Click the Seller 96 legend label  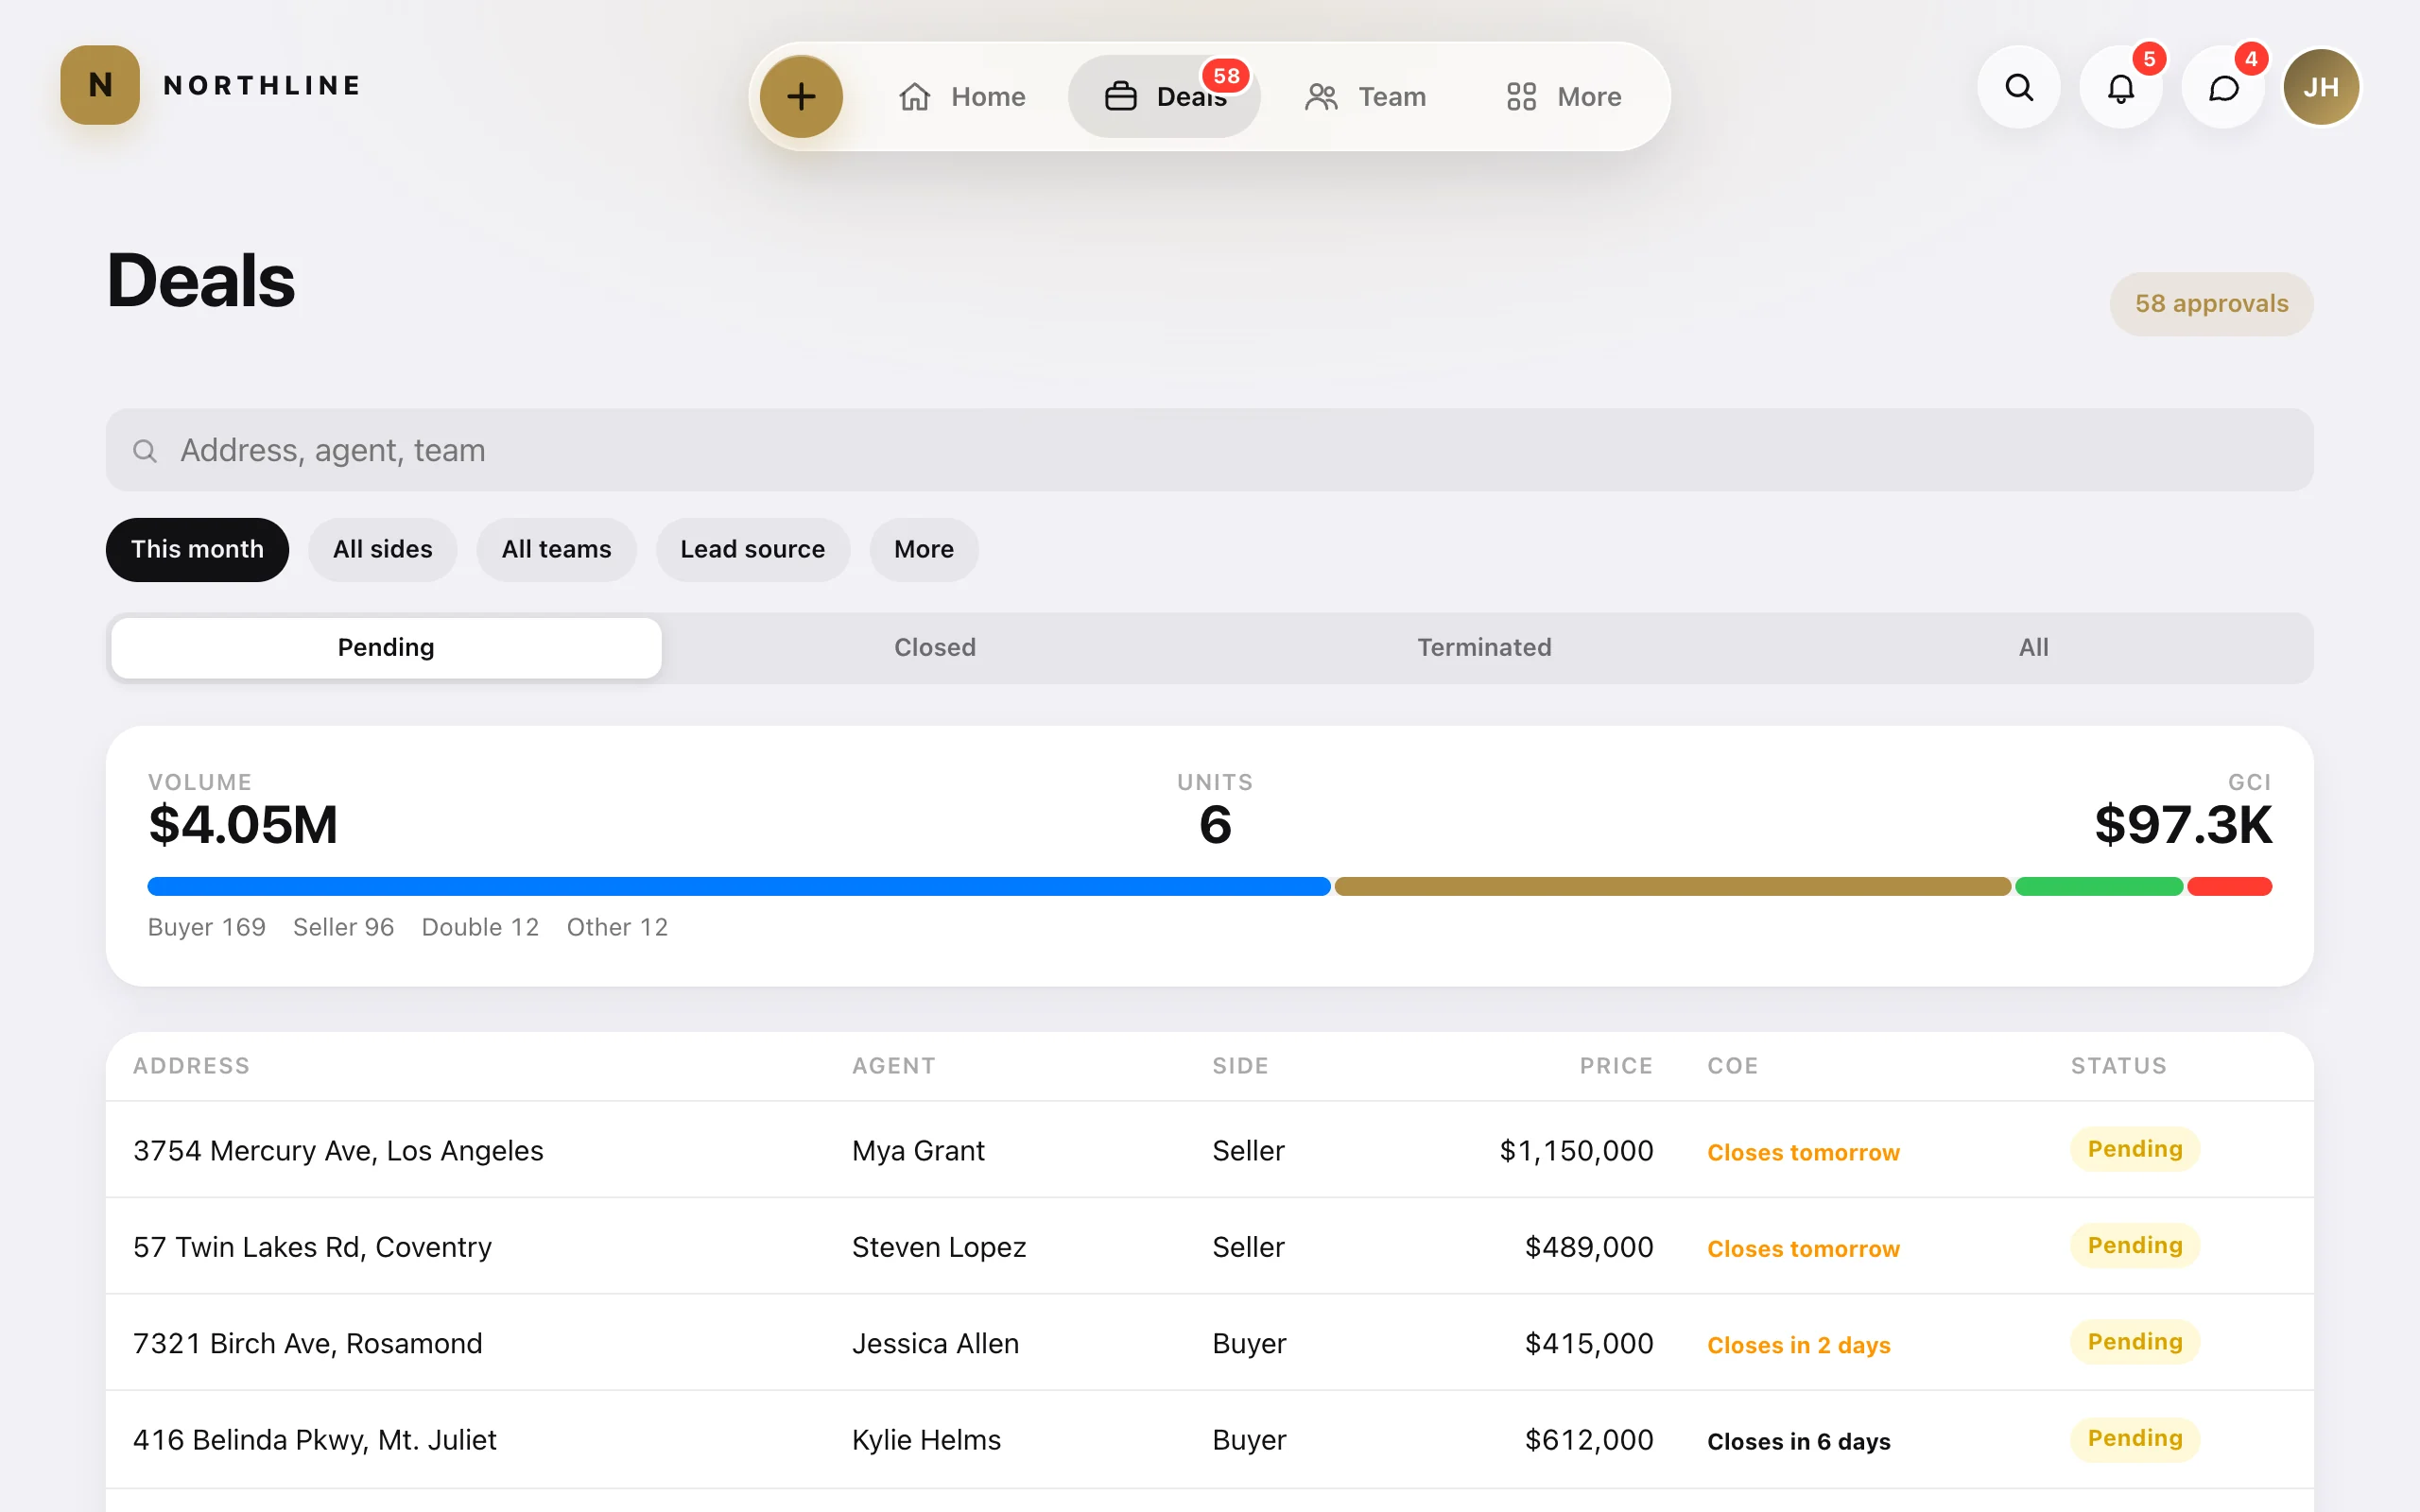pyautogui.click(x=343, y=927)
